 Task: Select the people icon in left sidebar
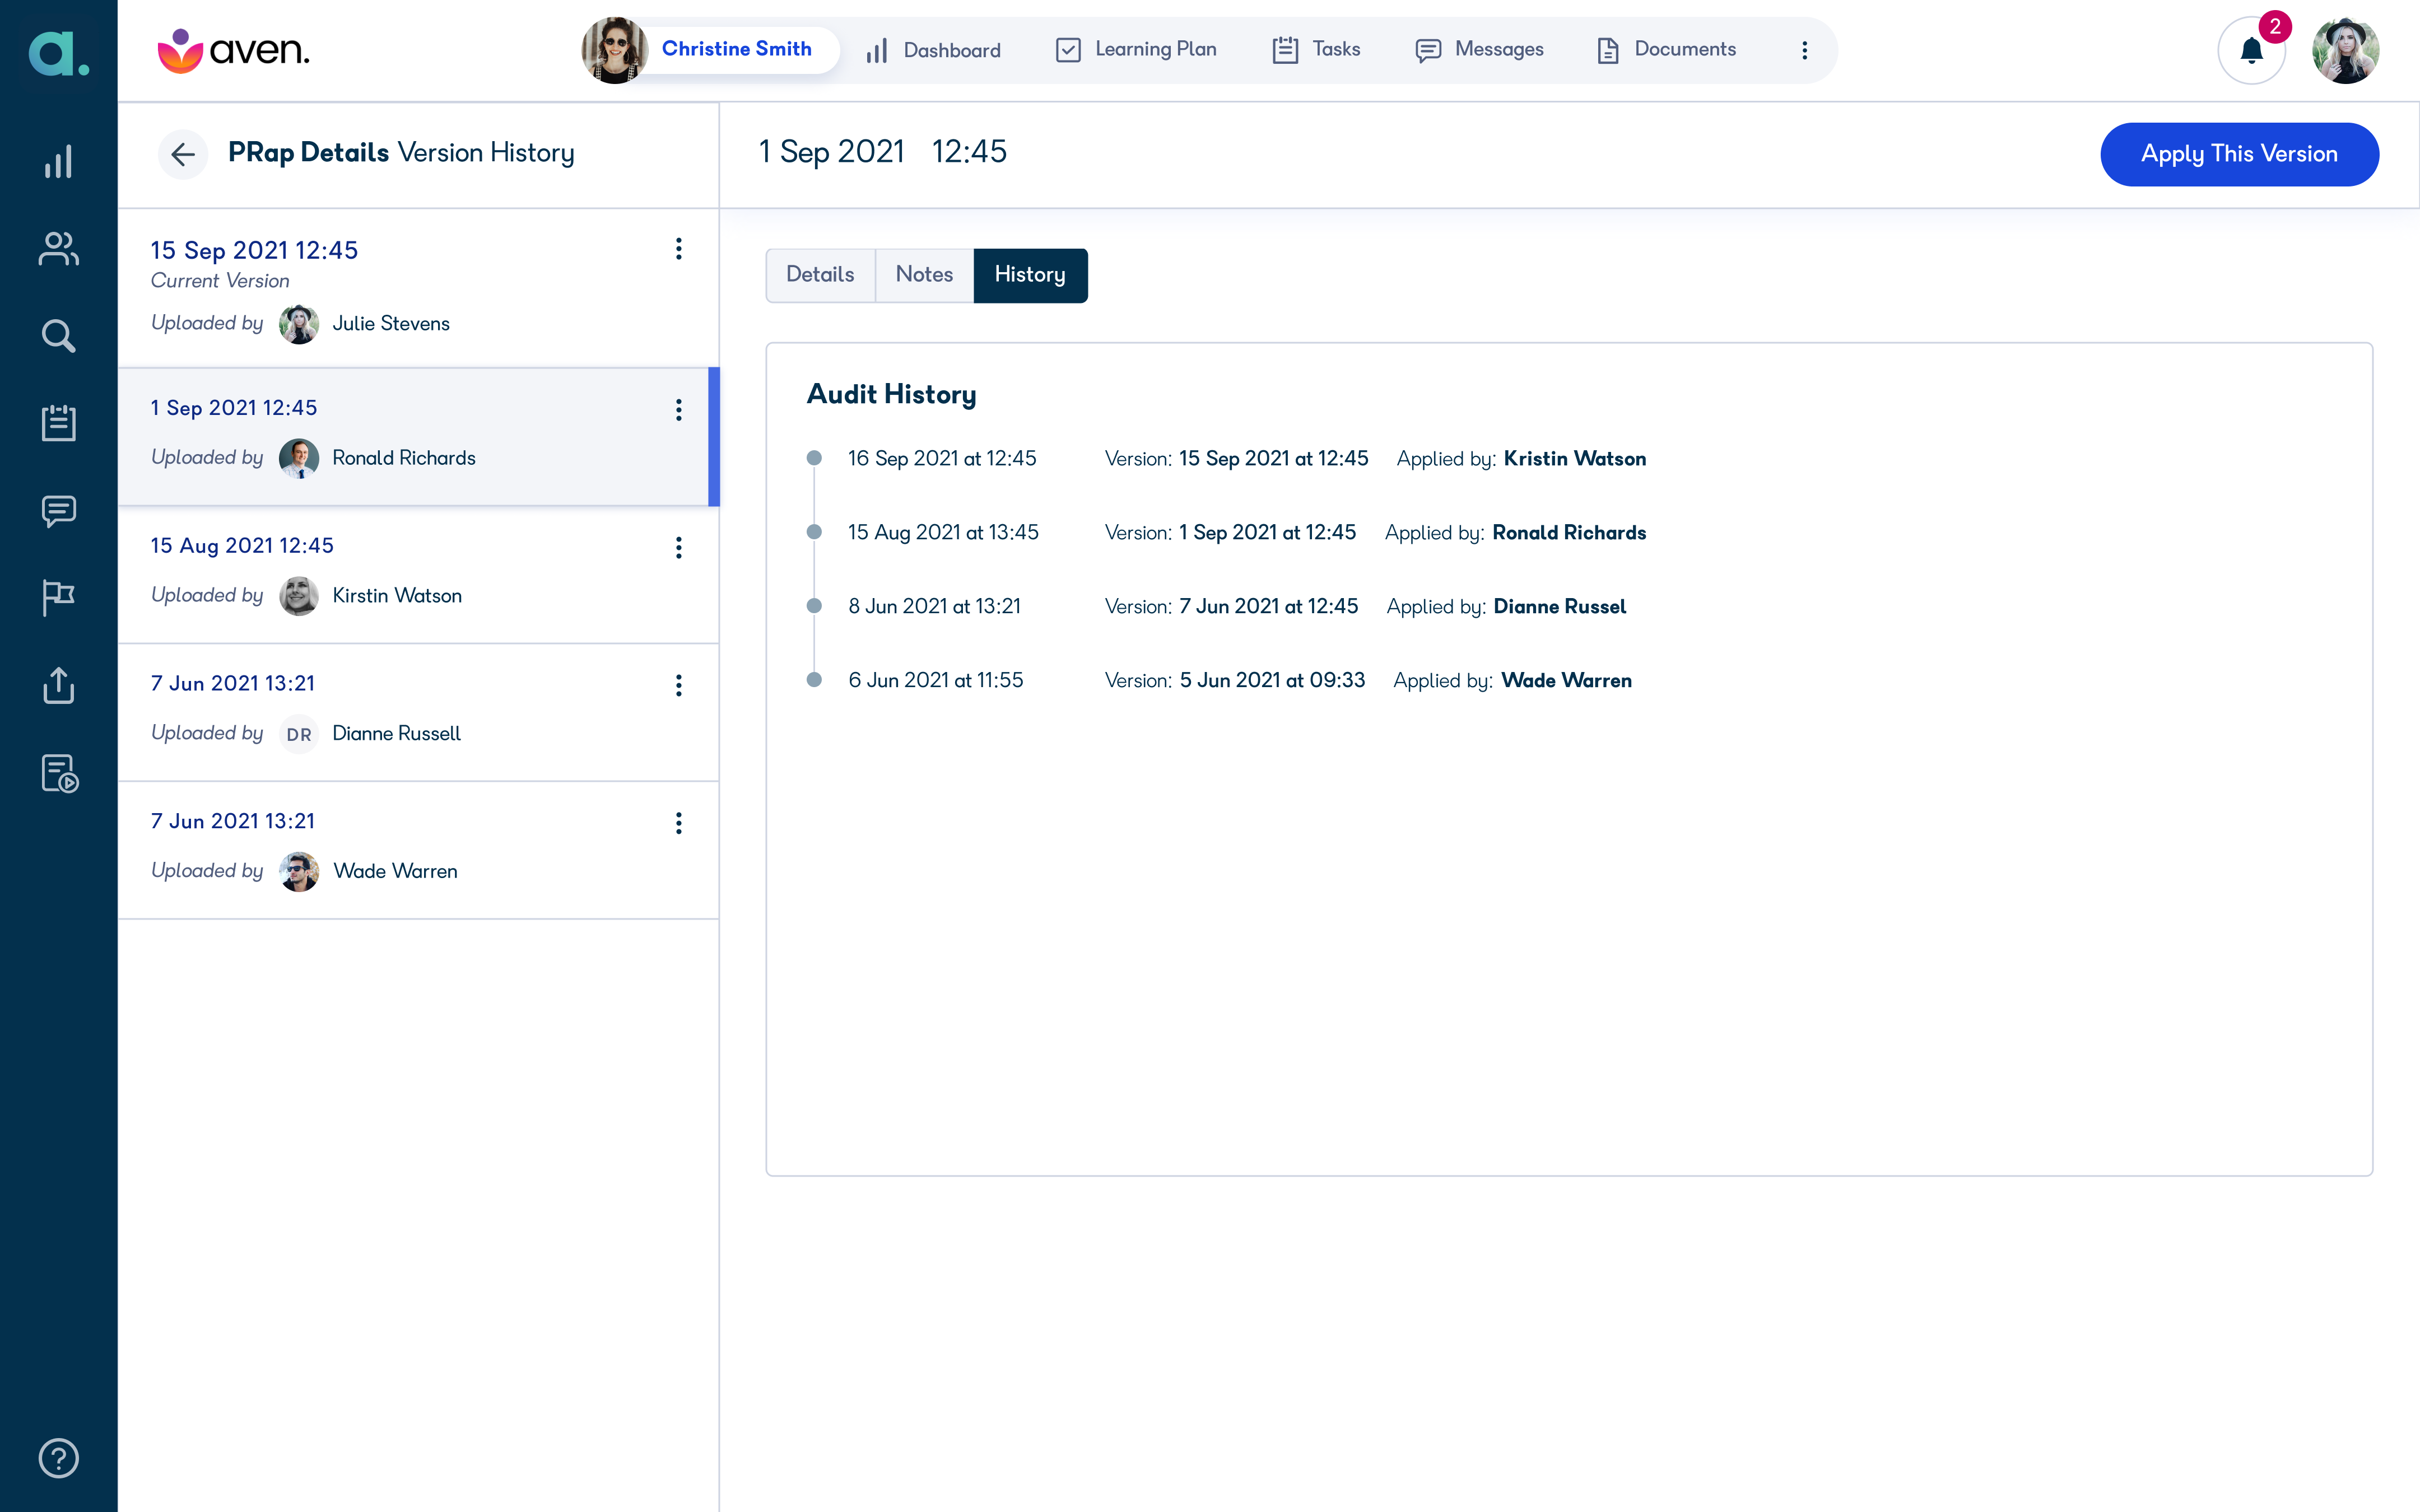tap(57, 248)
